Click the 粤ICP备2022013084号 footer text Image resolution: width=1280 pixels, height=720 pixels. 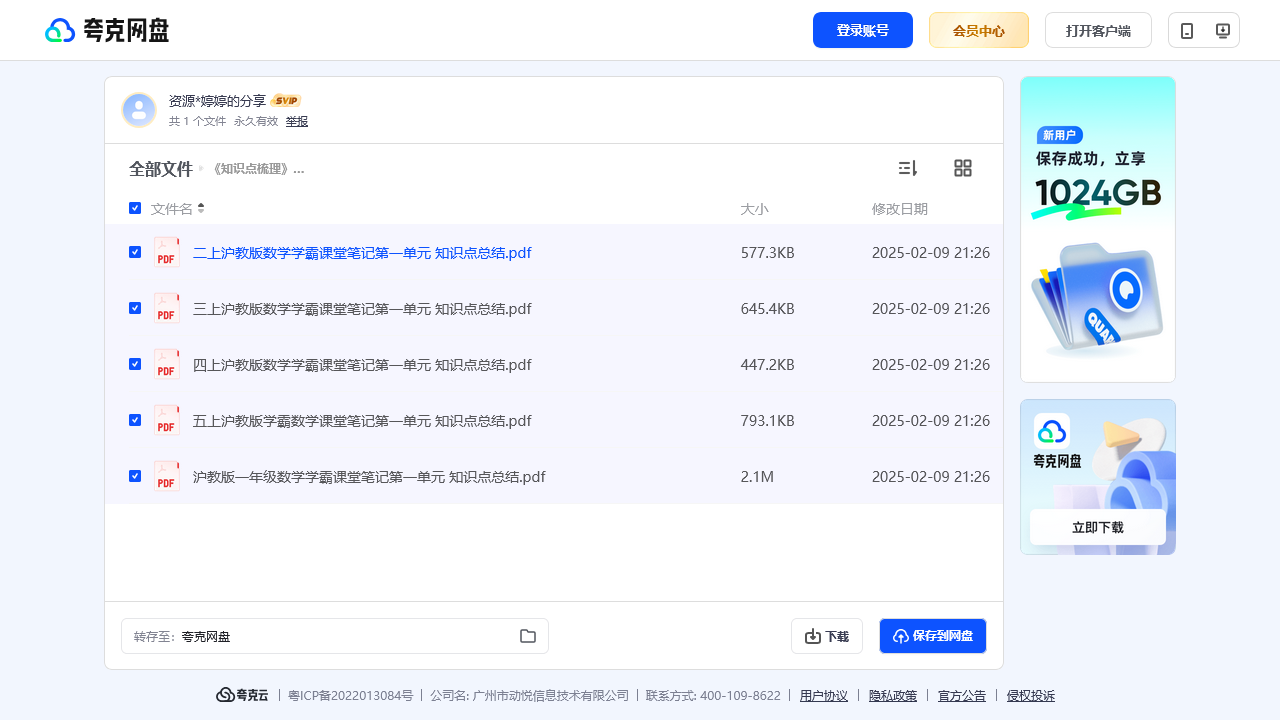pyautogui.click(x=350, y=695)
